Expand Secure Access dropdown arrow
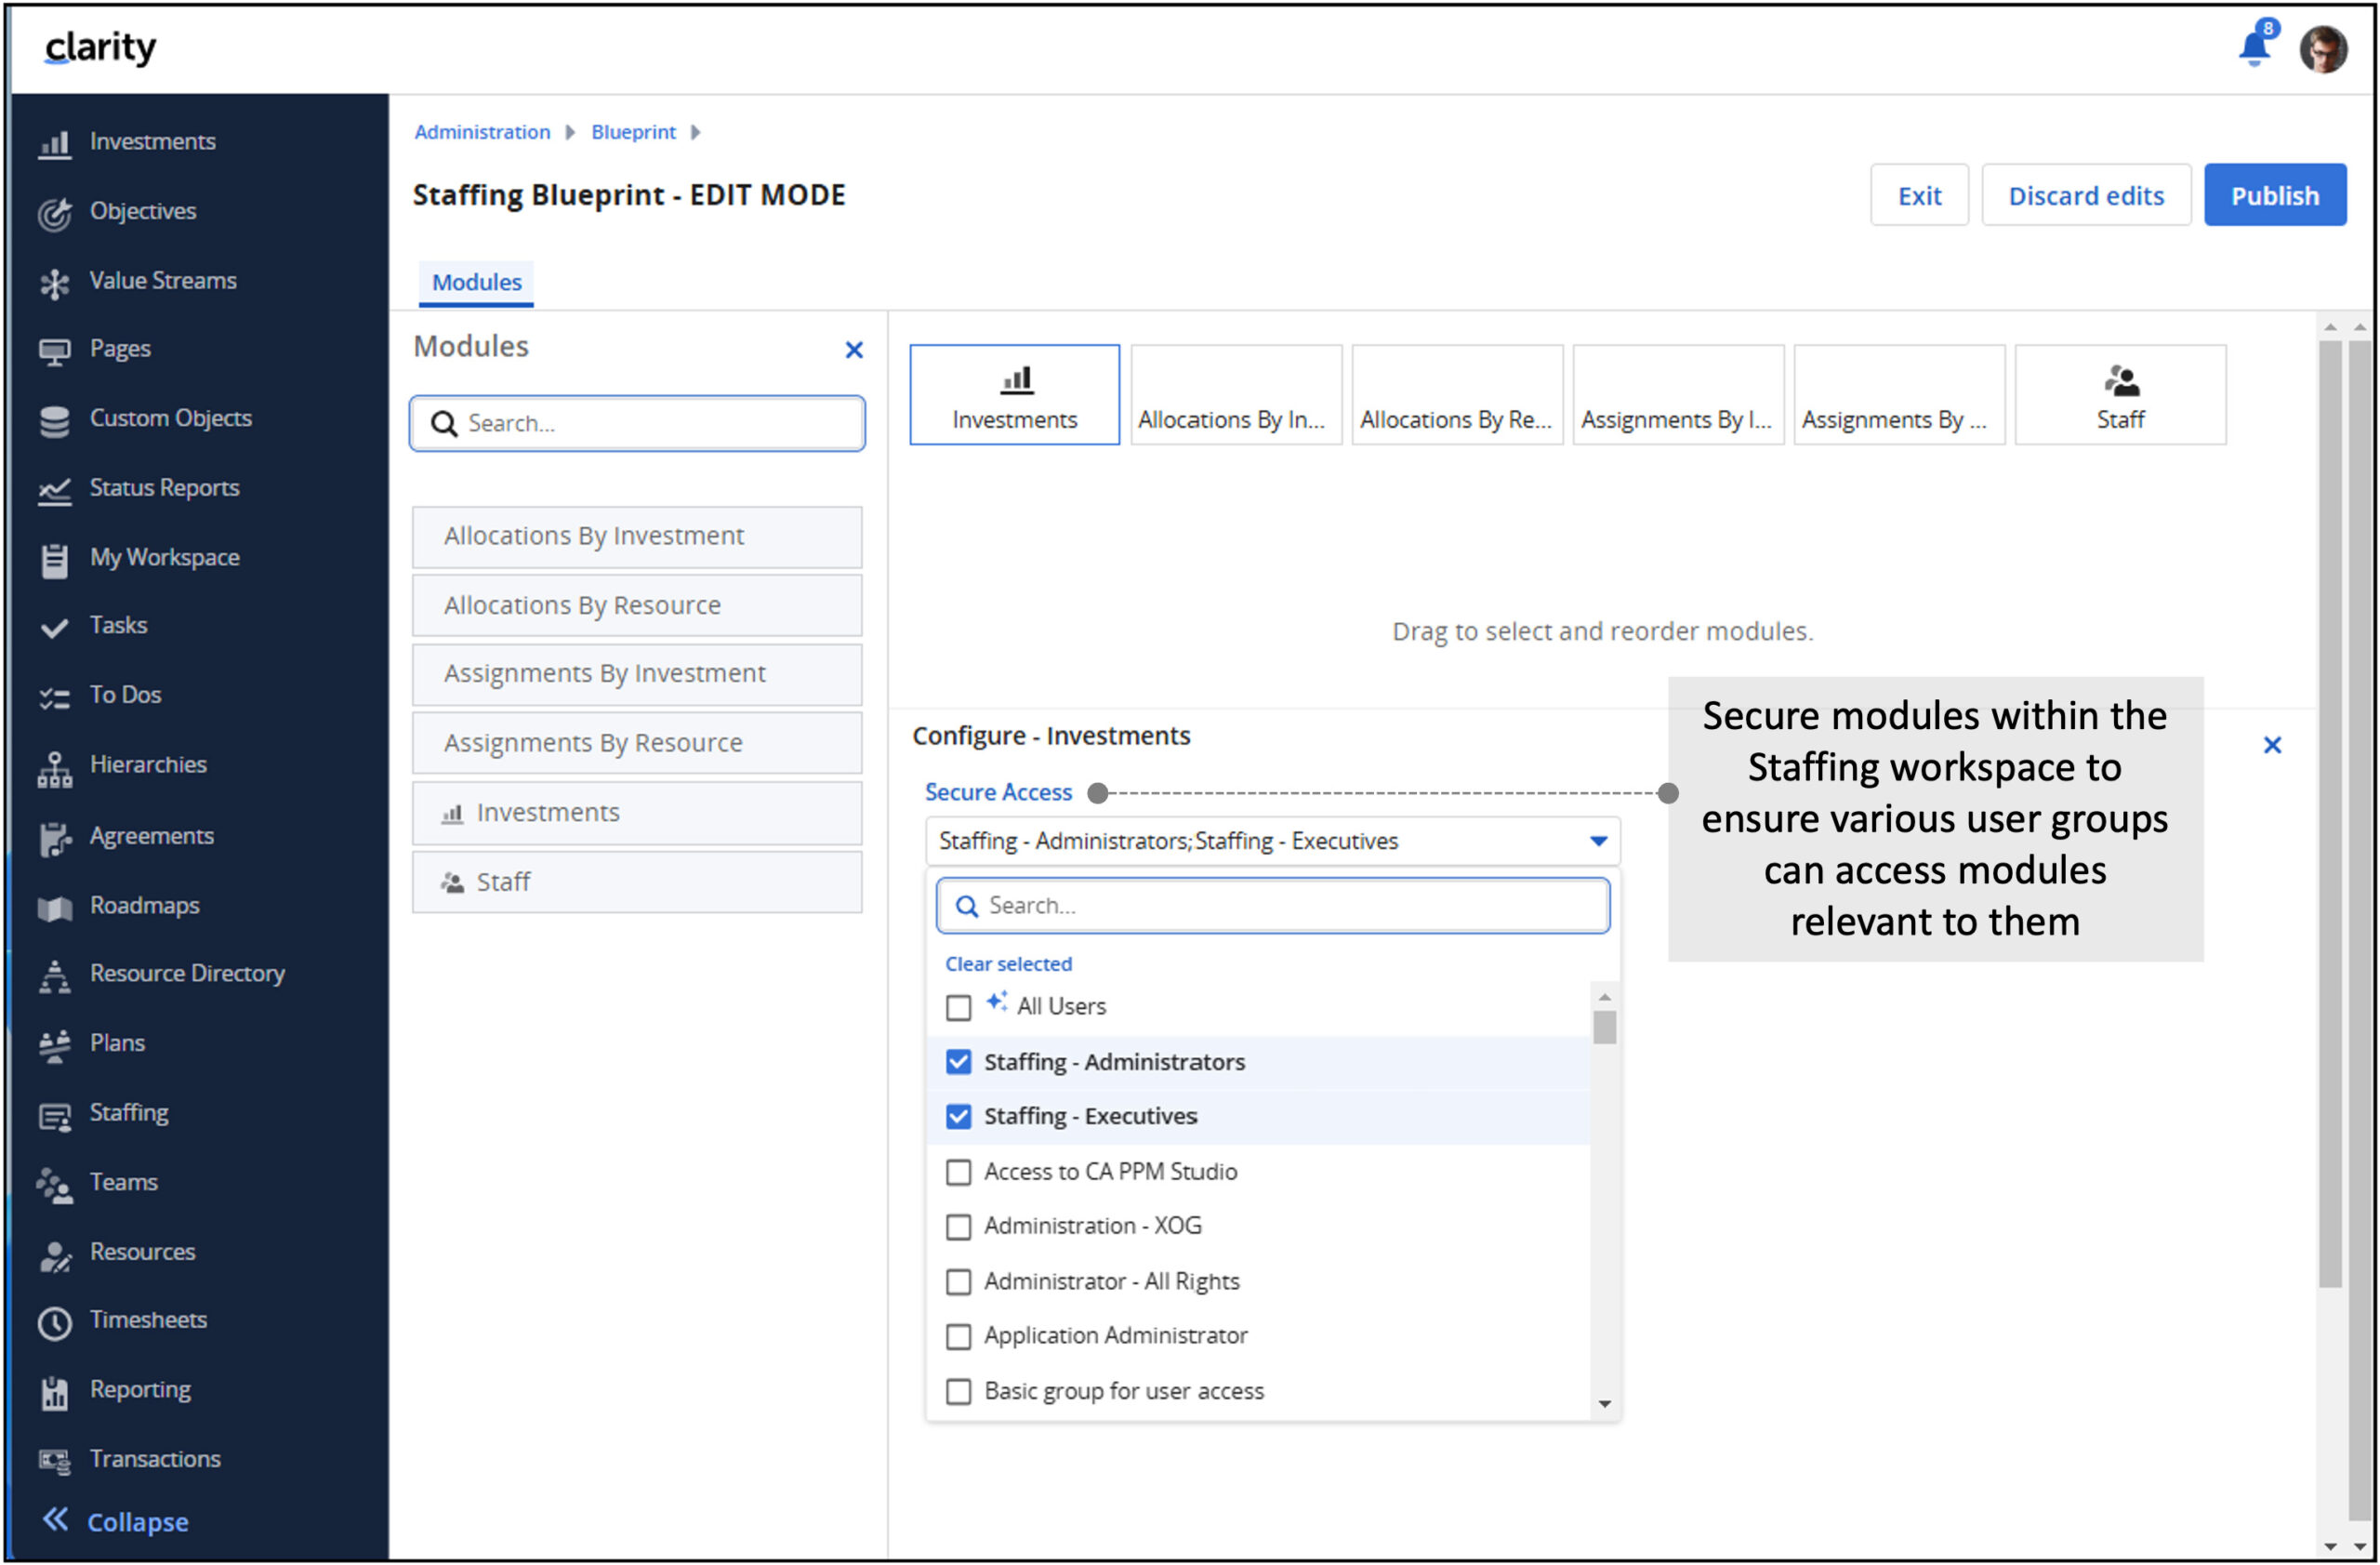 tap(1598, 841)
